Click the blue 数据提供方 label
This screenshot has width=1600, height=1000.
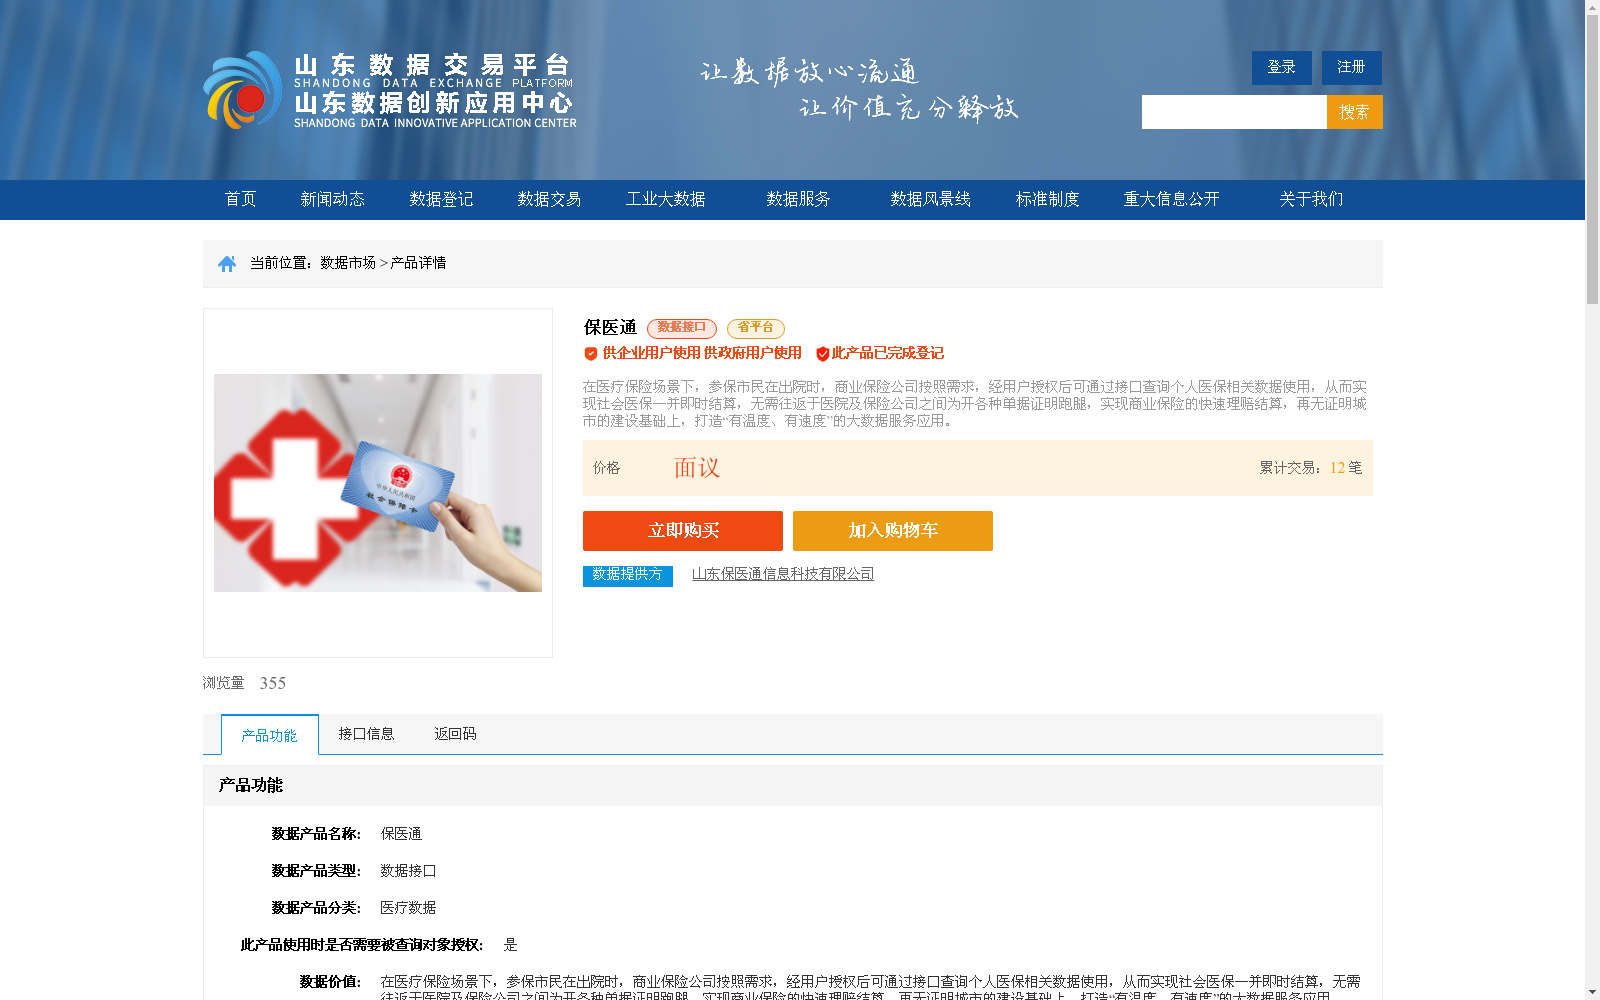click(628, 575)
